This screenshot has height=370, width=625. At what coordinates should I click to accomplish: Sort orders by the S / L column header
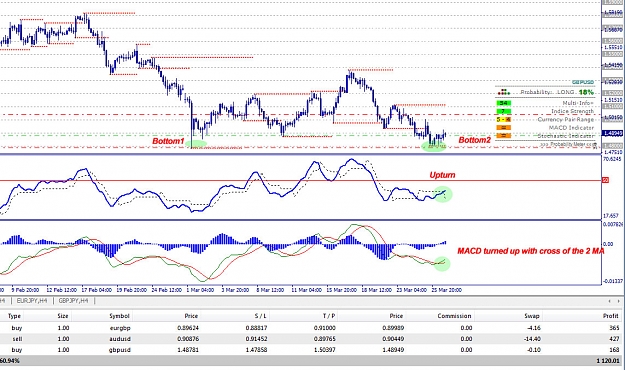pos(261,316)
